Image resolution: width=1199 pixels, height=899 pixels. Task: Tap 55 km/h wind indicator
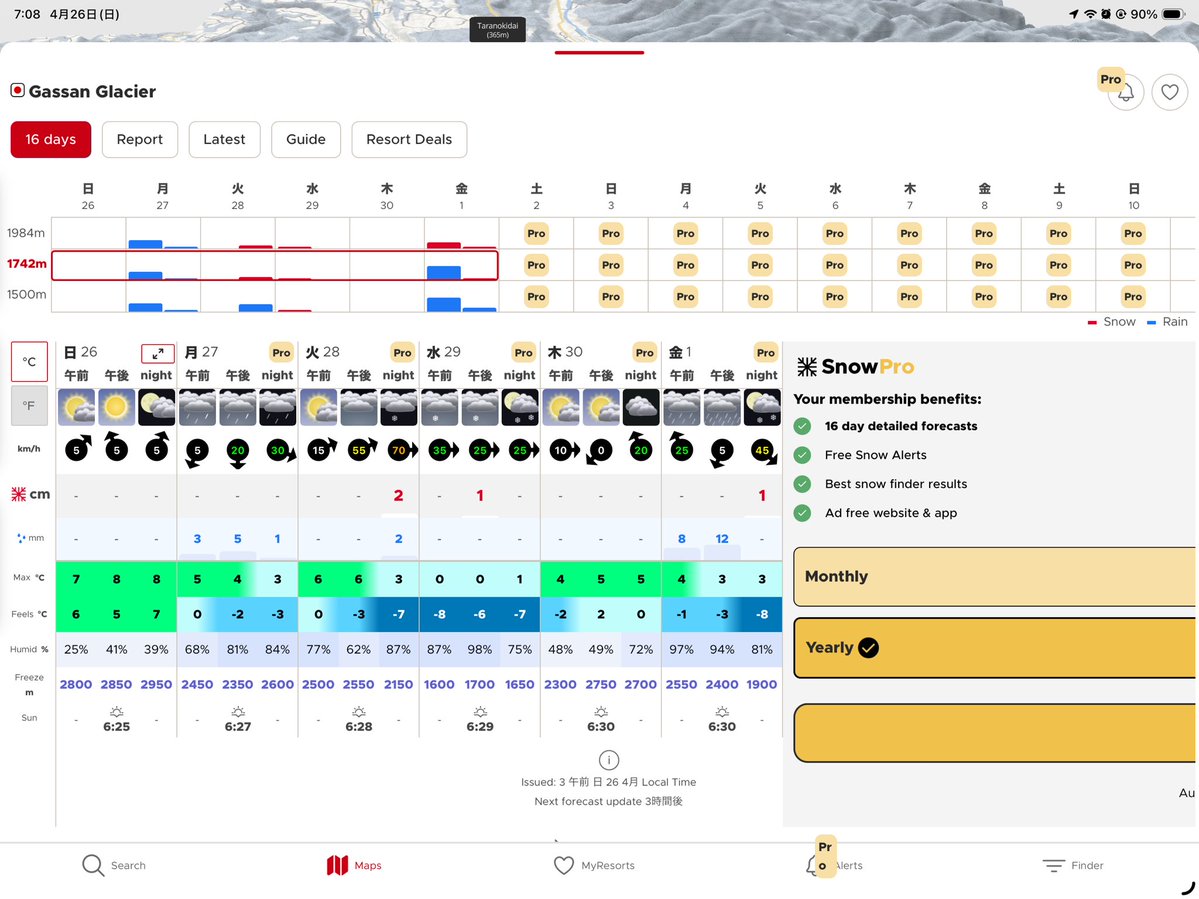(360, 449)
